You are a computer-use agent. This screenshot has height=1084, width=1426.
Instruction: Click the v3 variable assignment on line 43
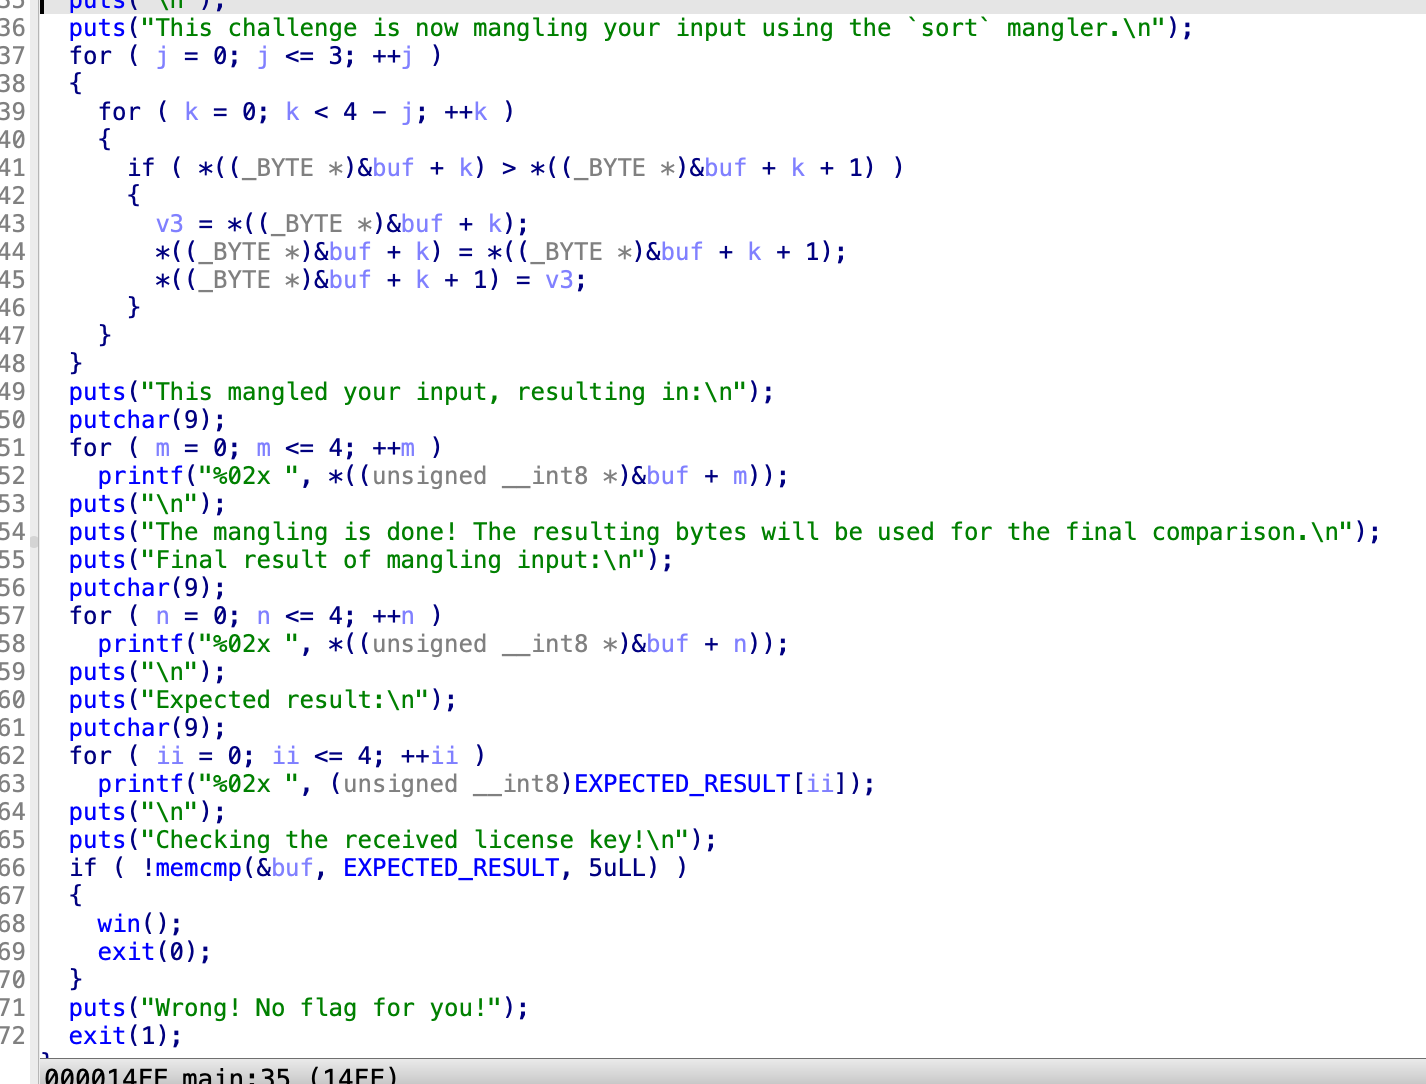coord(169,223)
